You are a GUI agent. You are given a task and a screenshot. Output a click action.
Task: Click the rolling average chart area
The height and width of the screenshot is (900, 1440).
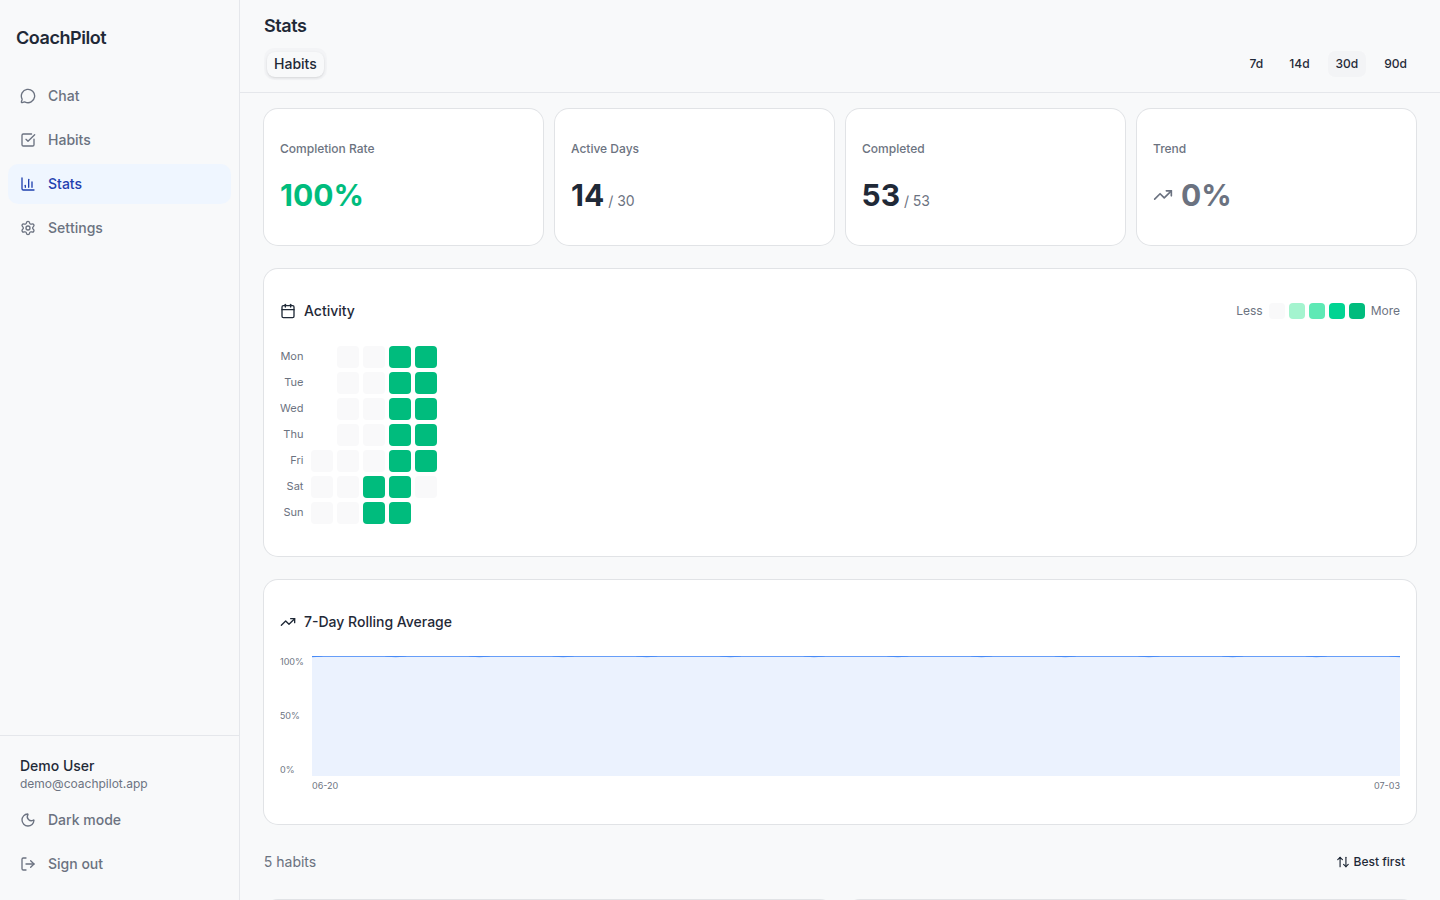pyautogui.click(x=856, y=716)
